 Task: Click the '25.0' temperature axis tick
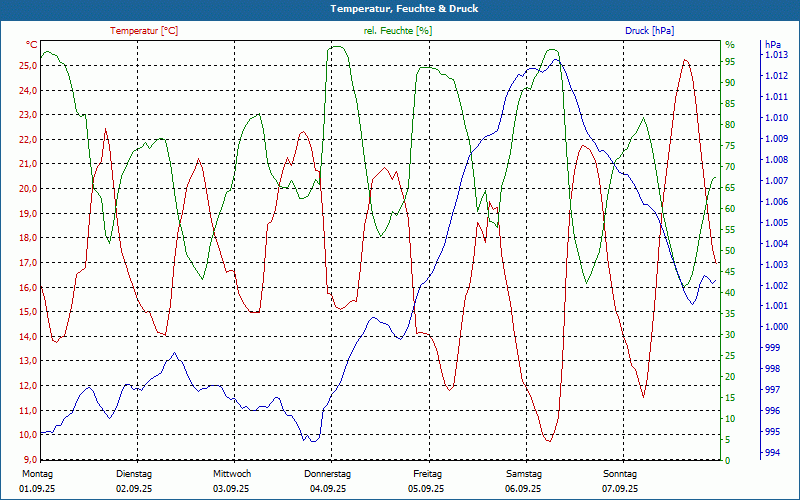[28, 66]
